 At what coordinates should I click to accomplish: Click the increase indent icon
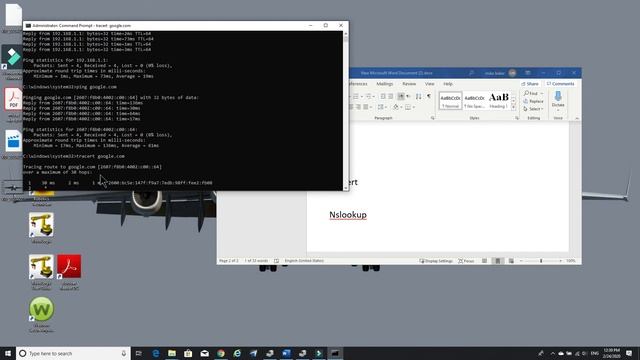click(x=391, y=96)
